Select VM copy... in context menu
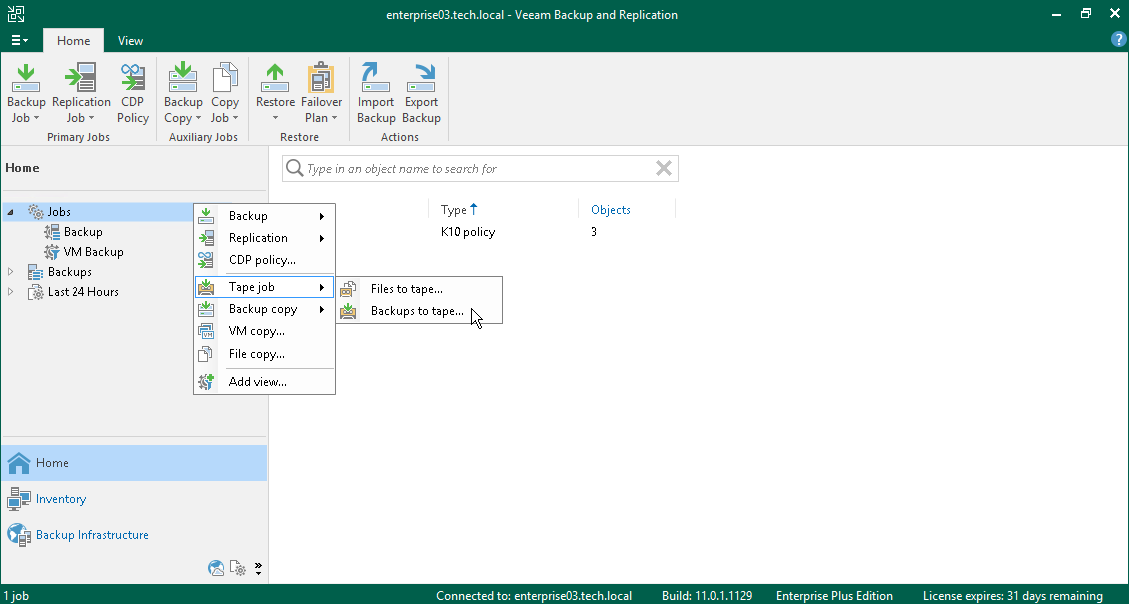The image size is (1129, 604). point(264,331)
